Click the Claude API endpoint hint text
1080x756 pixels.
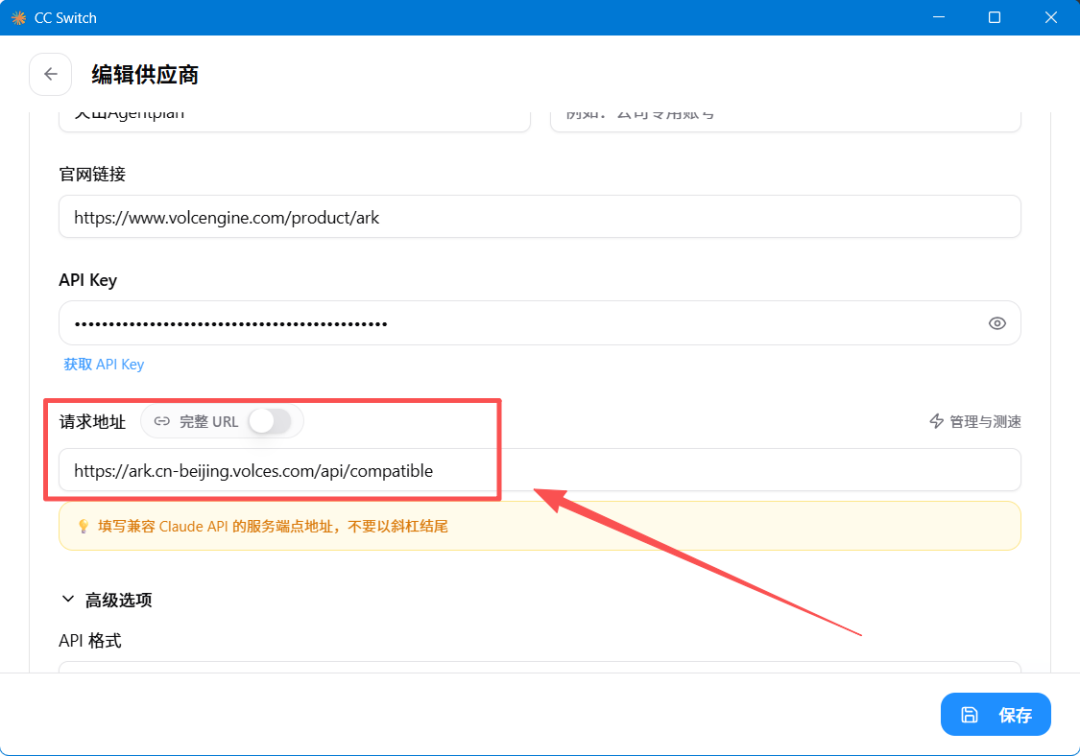coord(273,527)
